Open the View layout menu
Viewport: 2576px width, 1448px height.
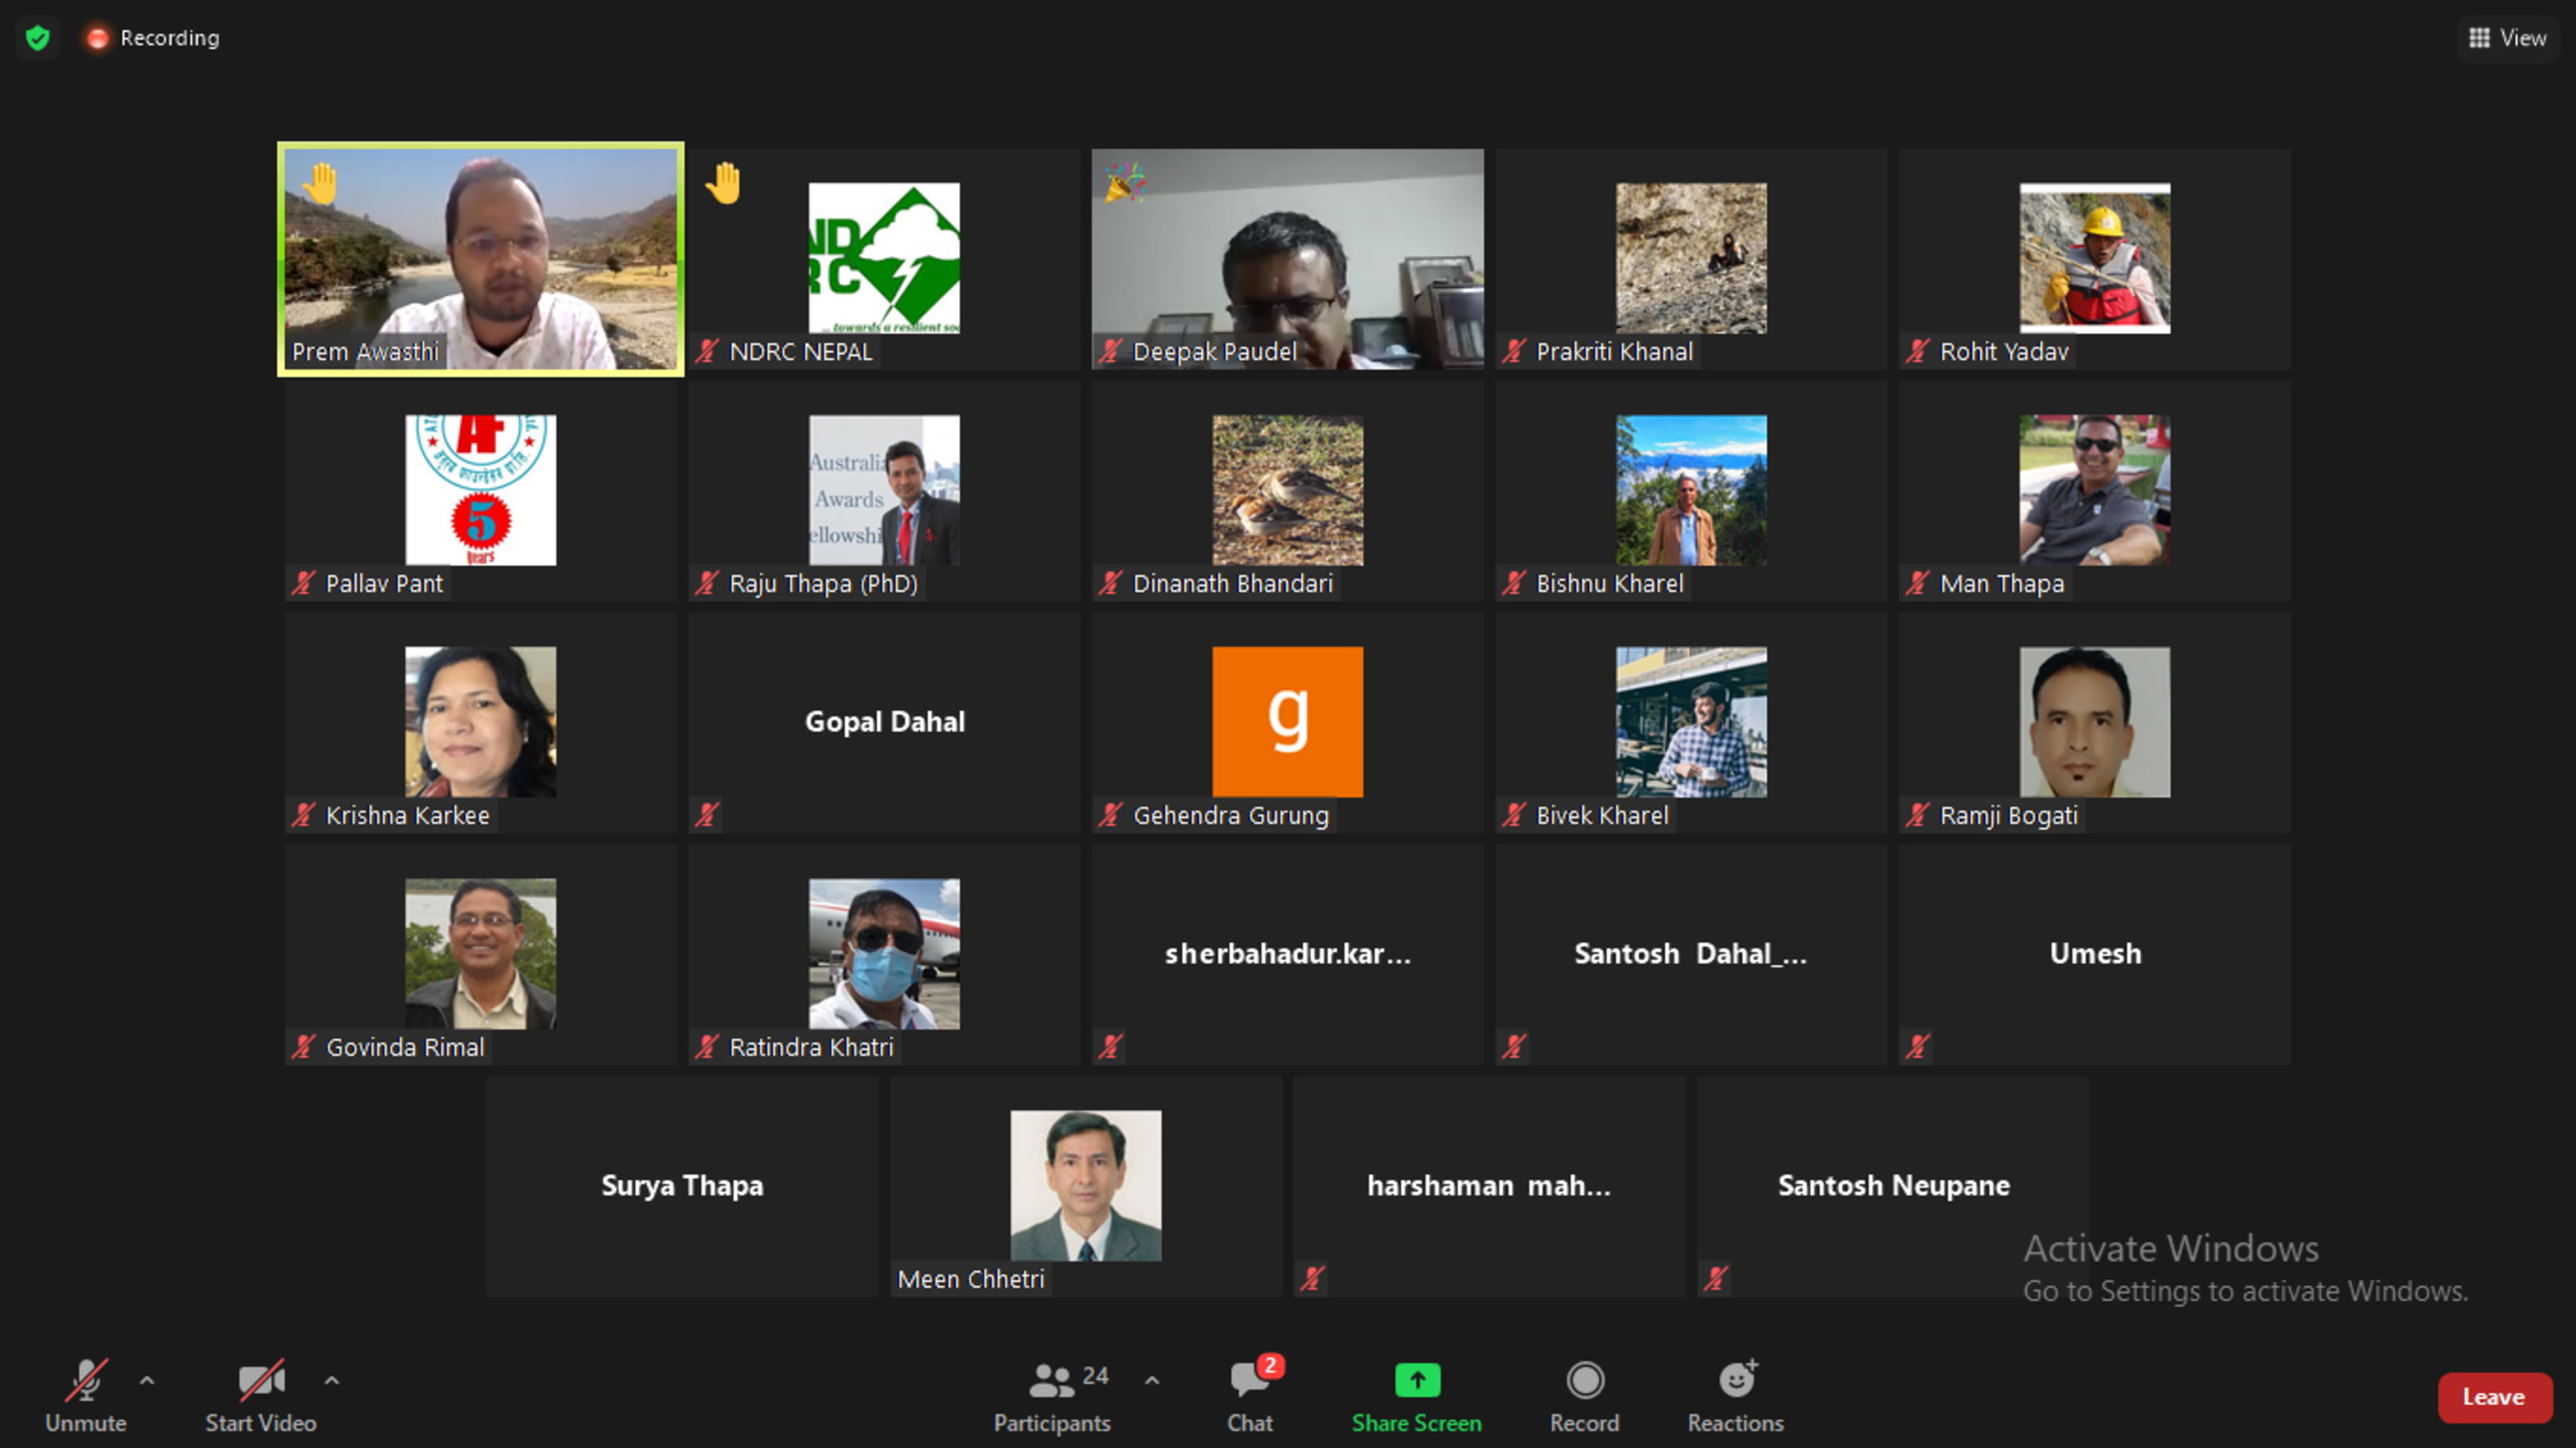pyautogui.click(x=2508, y=38)
